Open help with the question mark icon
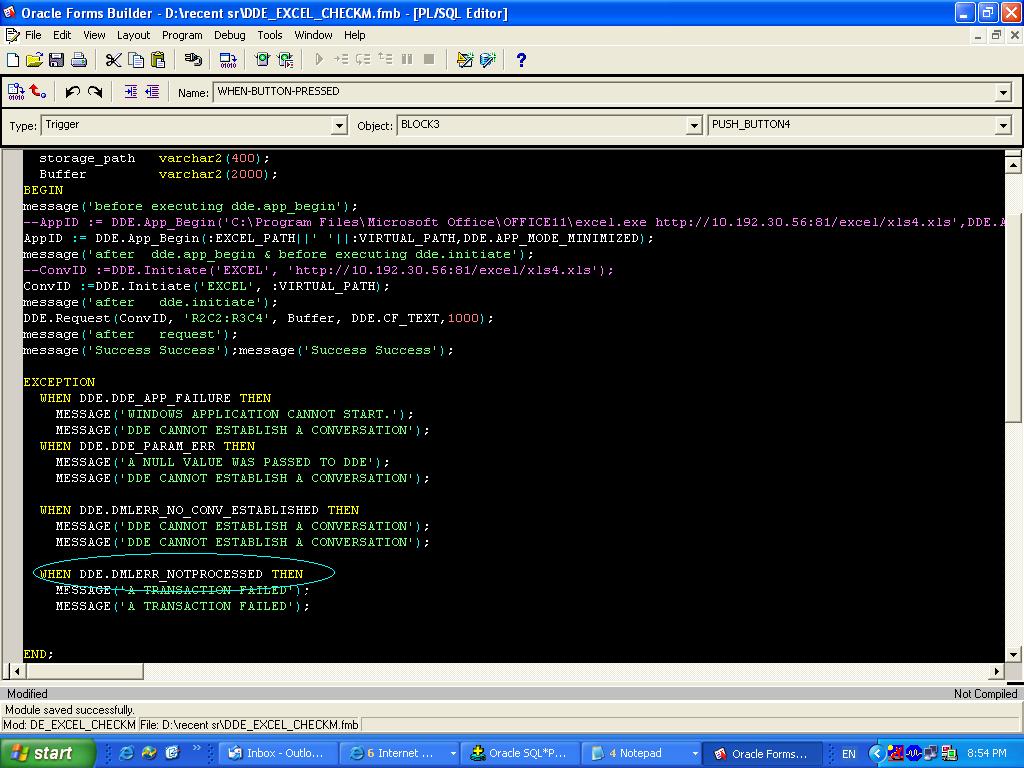Screen dimensions: 1024x768 tap(521, 60)
